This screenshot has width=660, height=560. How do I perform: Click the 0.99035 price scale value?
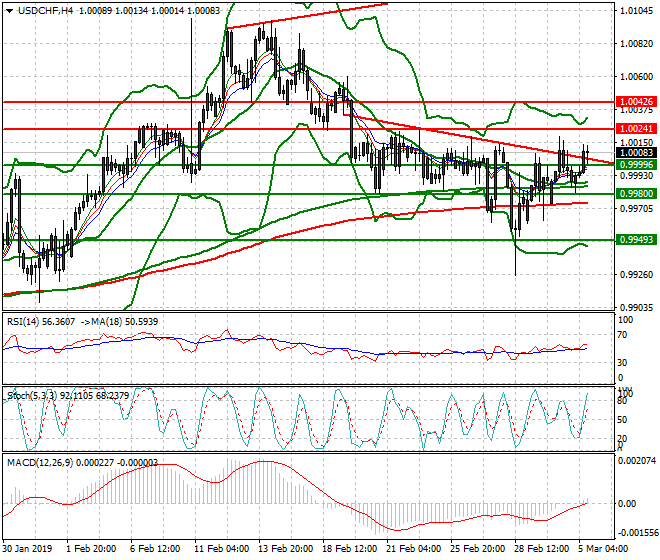pyautogui.click(x=637, y=308)
